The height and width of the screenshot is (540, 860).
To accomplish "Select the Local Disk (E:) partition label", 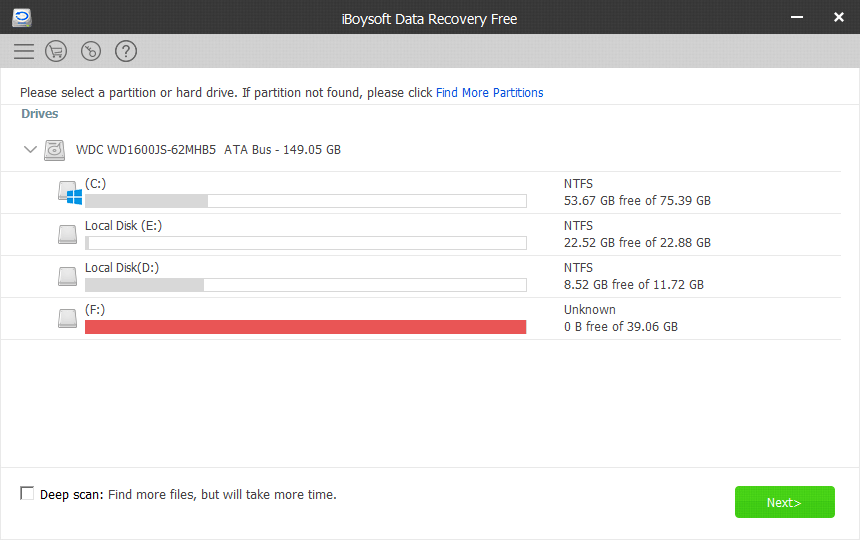I will coord(123,226).
